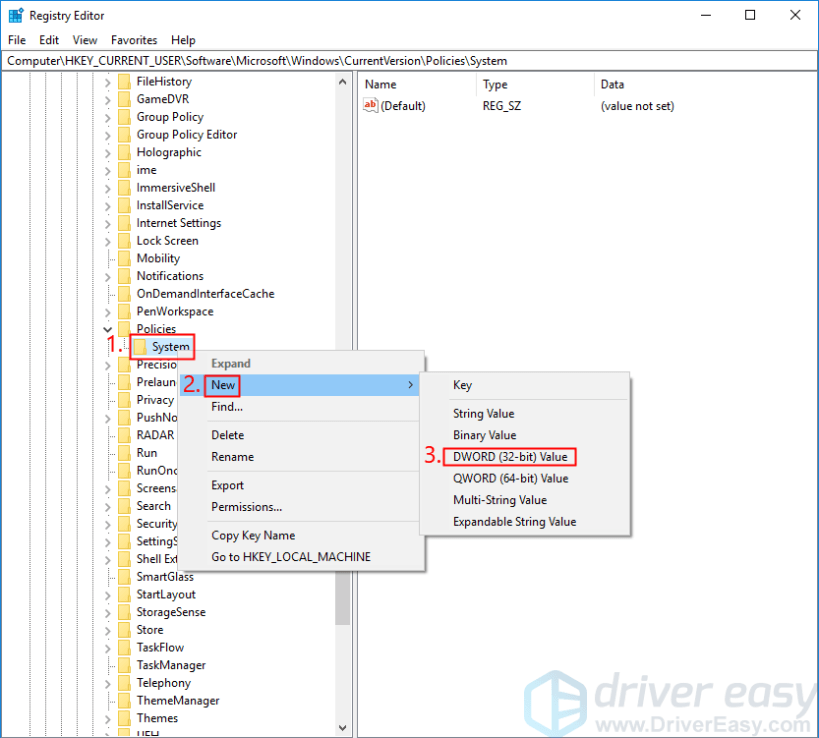Expand the Internet Settings key
The width and height of the screenshot is (819, 738).
click(x=108, y=222)
